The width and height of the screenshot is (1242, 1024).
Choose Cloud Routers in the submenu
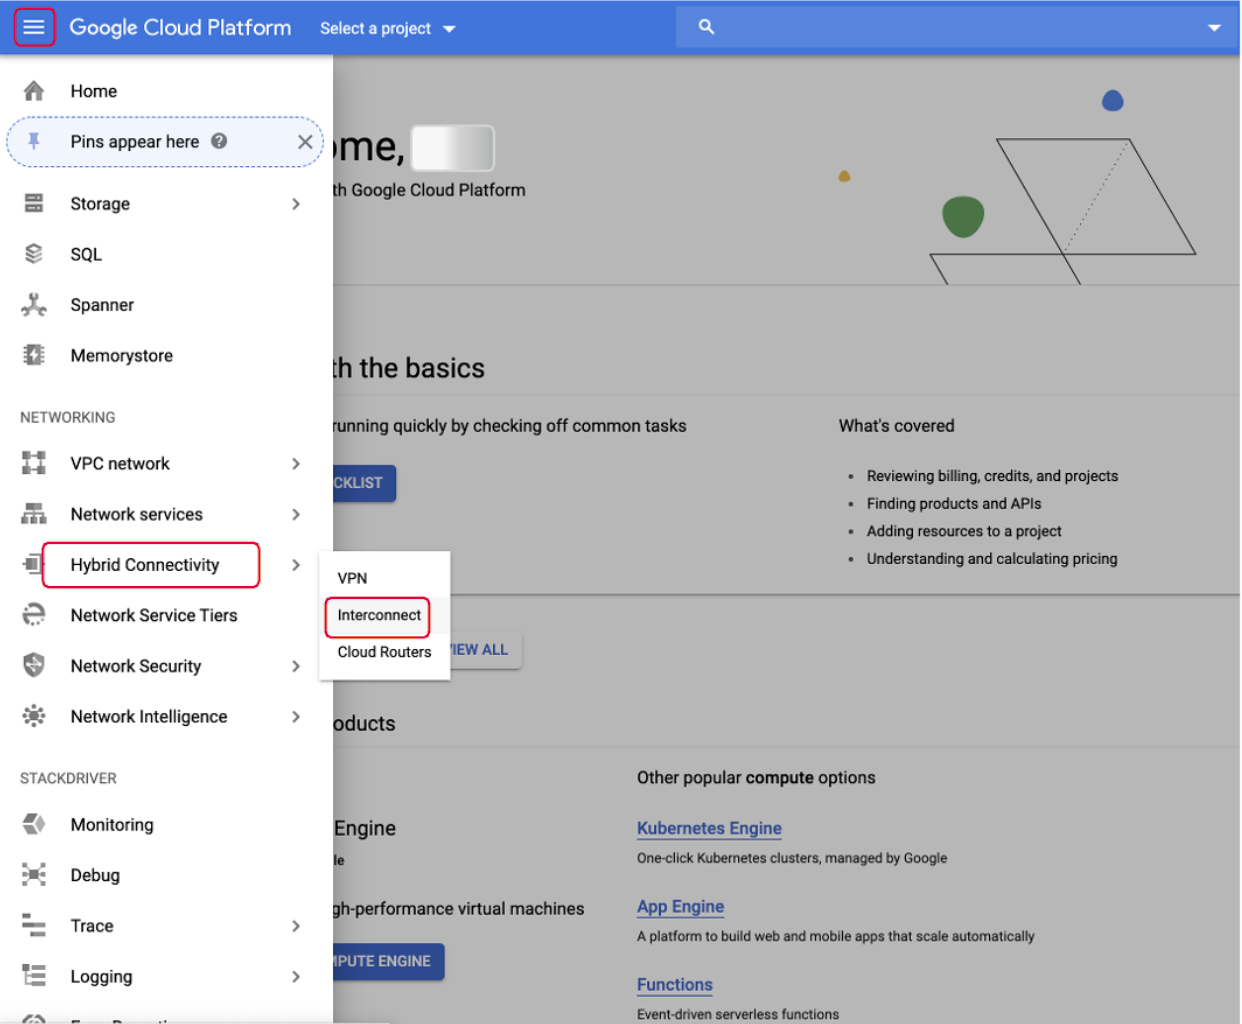384,652
